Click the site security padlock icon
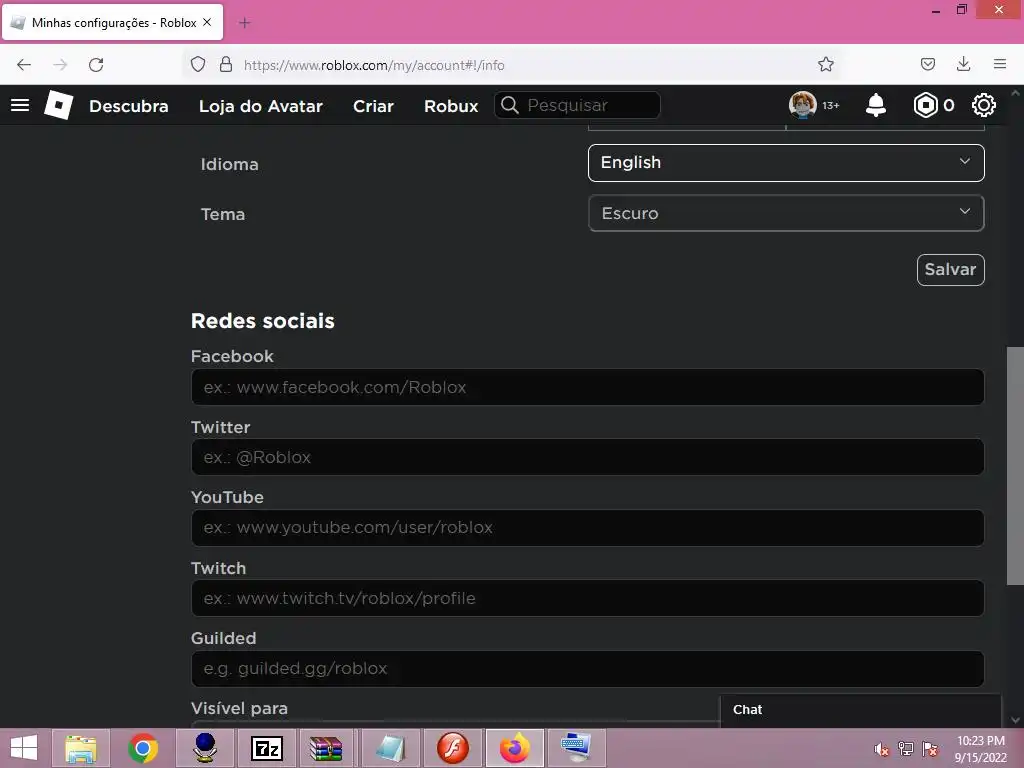The image size is (1024, 768). (x=226, y=65)
